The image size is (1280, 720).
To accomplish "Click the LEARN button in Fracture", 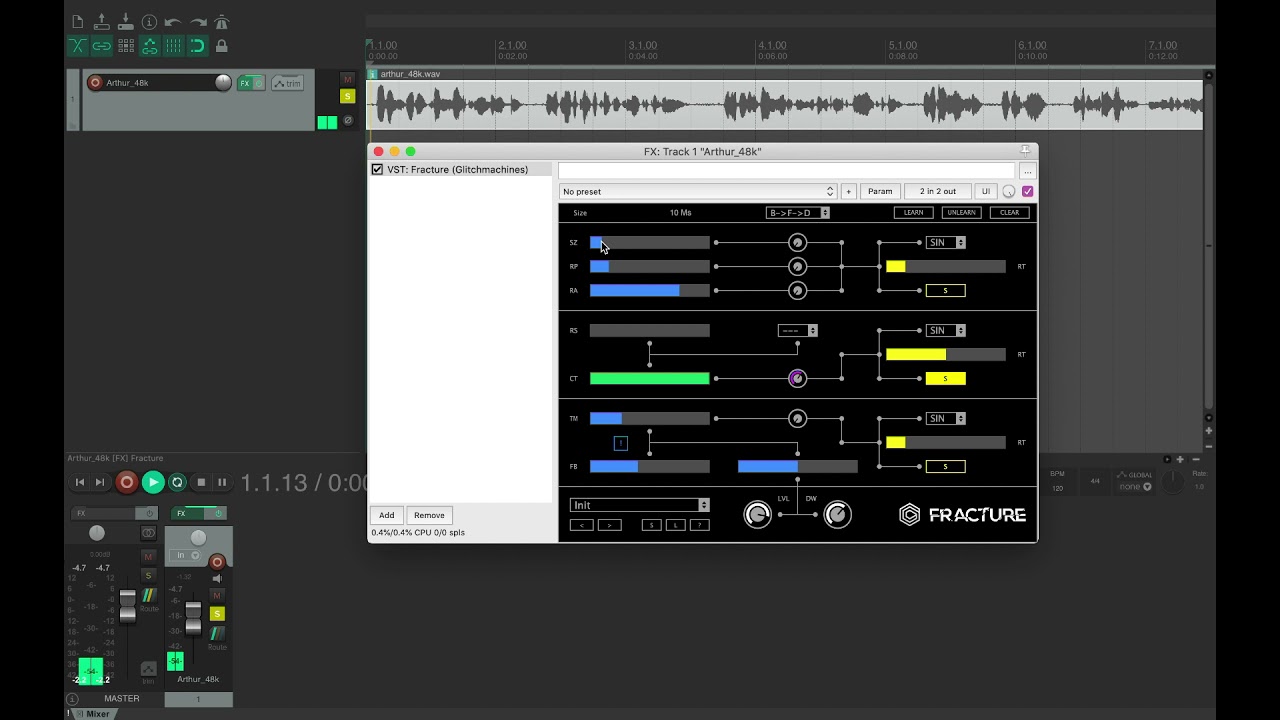I will point(913,213).
